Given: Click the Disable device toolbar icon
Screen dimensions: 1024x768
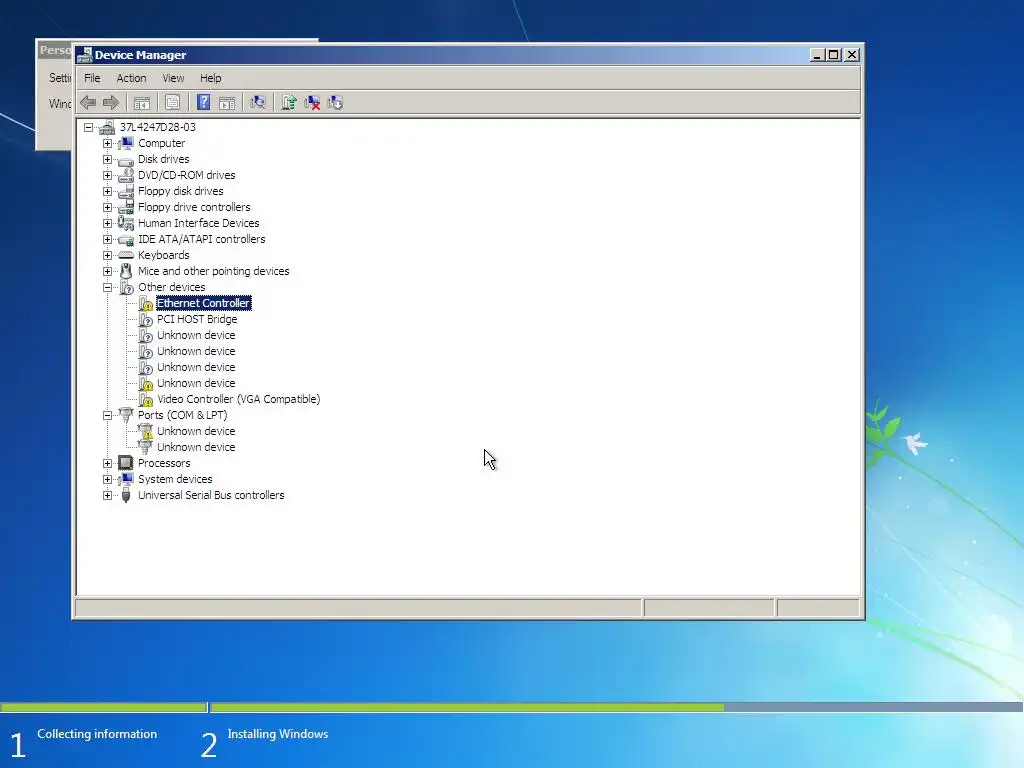Looking at the screenshot, I should (335, 103).
